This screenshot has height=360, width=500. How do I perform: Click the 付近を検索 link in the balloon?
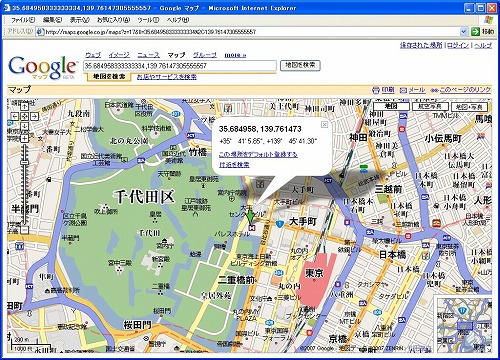234,165
